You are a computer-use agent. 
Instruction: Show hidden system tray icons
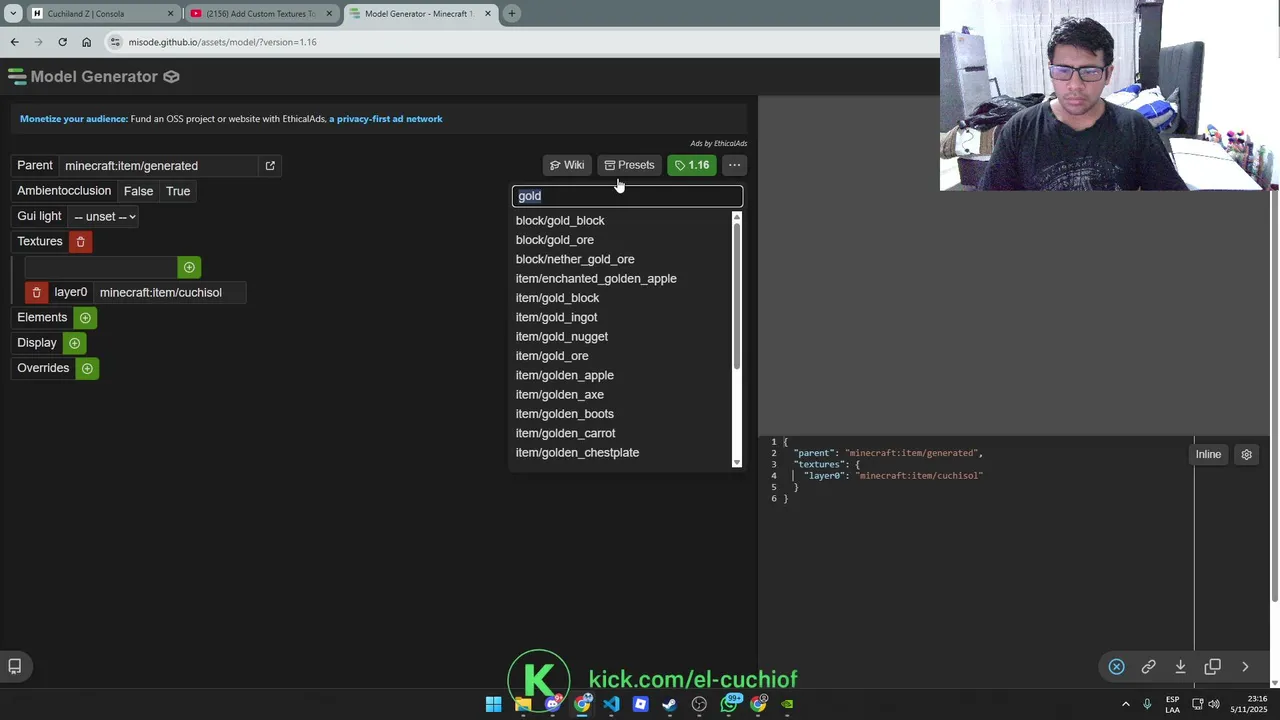(1125, 704)
